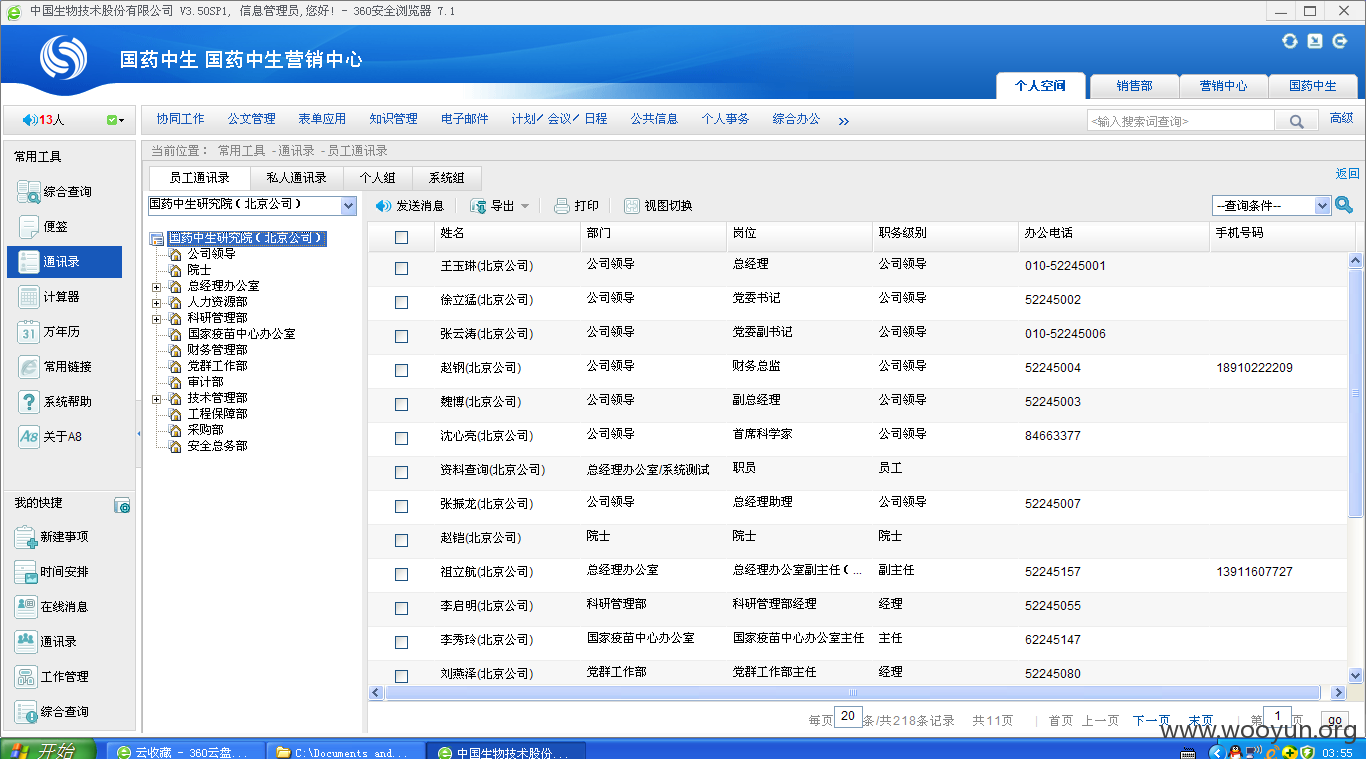This screenshot has height=759, width=1366.
Task: Click the horizontal scrollbar of the table
Action: [853, 692]
